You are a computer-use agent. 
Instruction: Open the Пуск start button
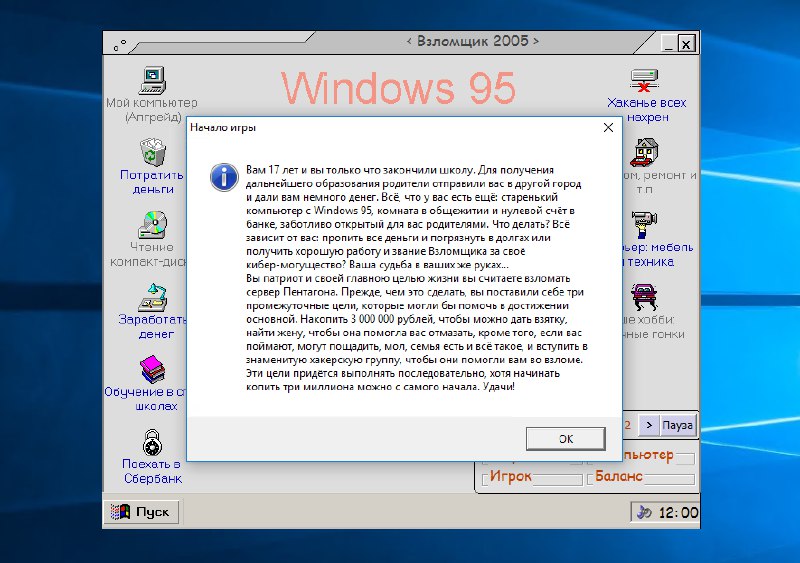tap(141, 512)
